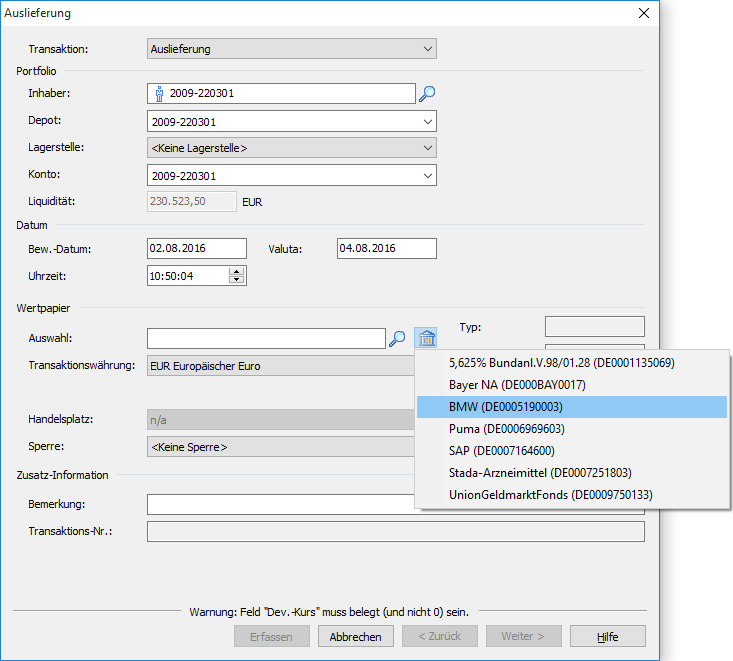Increase Uhrzeit with the up spinner arrow

(237, 271)
